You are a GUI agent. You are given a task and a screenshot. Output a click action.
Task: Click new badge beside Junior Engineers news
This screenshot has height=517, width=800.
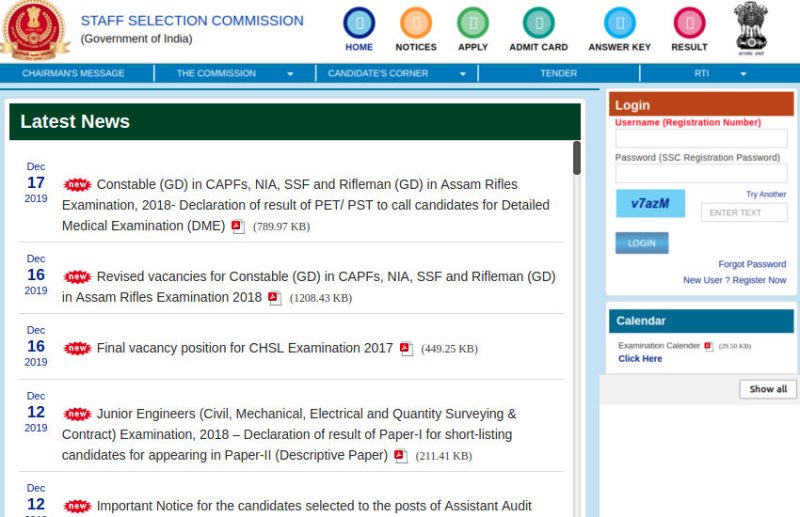(77, 414)
